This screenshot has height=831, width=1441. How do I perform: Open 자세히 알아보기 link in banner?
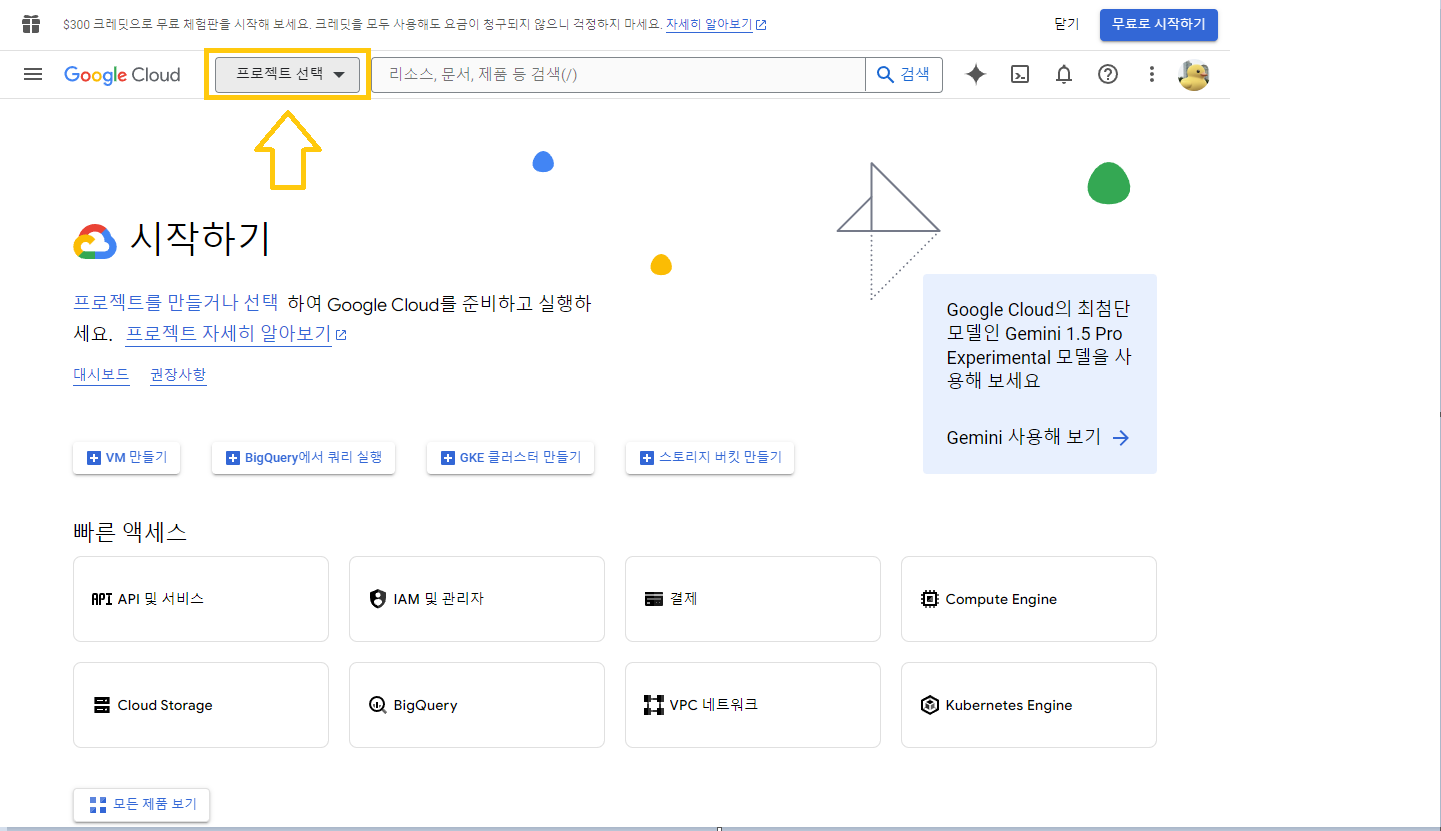click(716, 24)
